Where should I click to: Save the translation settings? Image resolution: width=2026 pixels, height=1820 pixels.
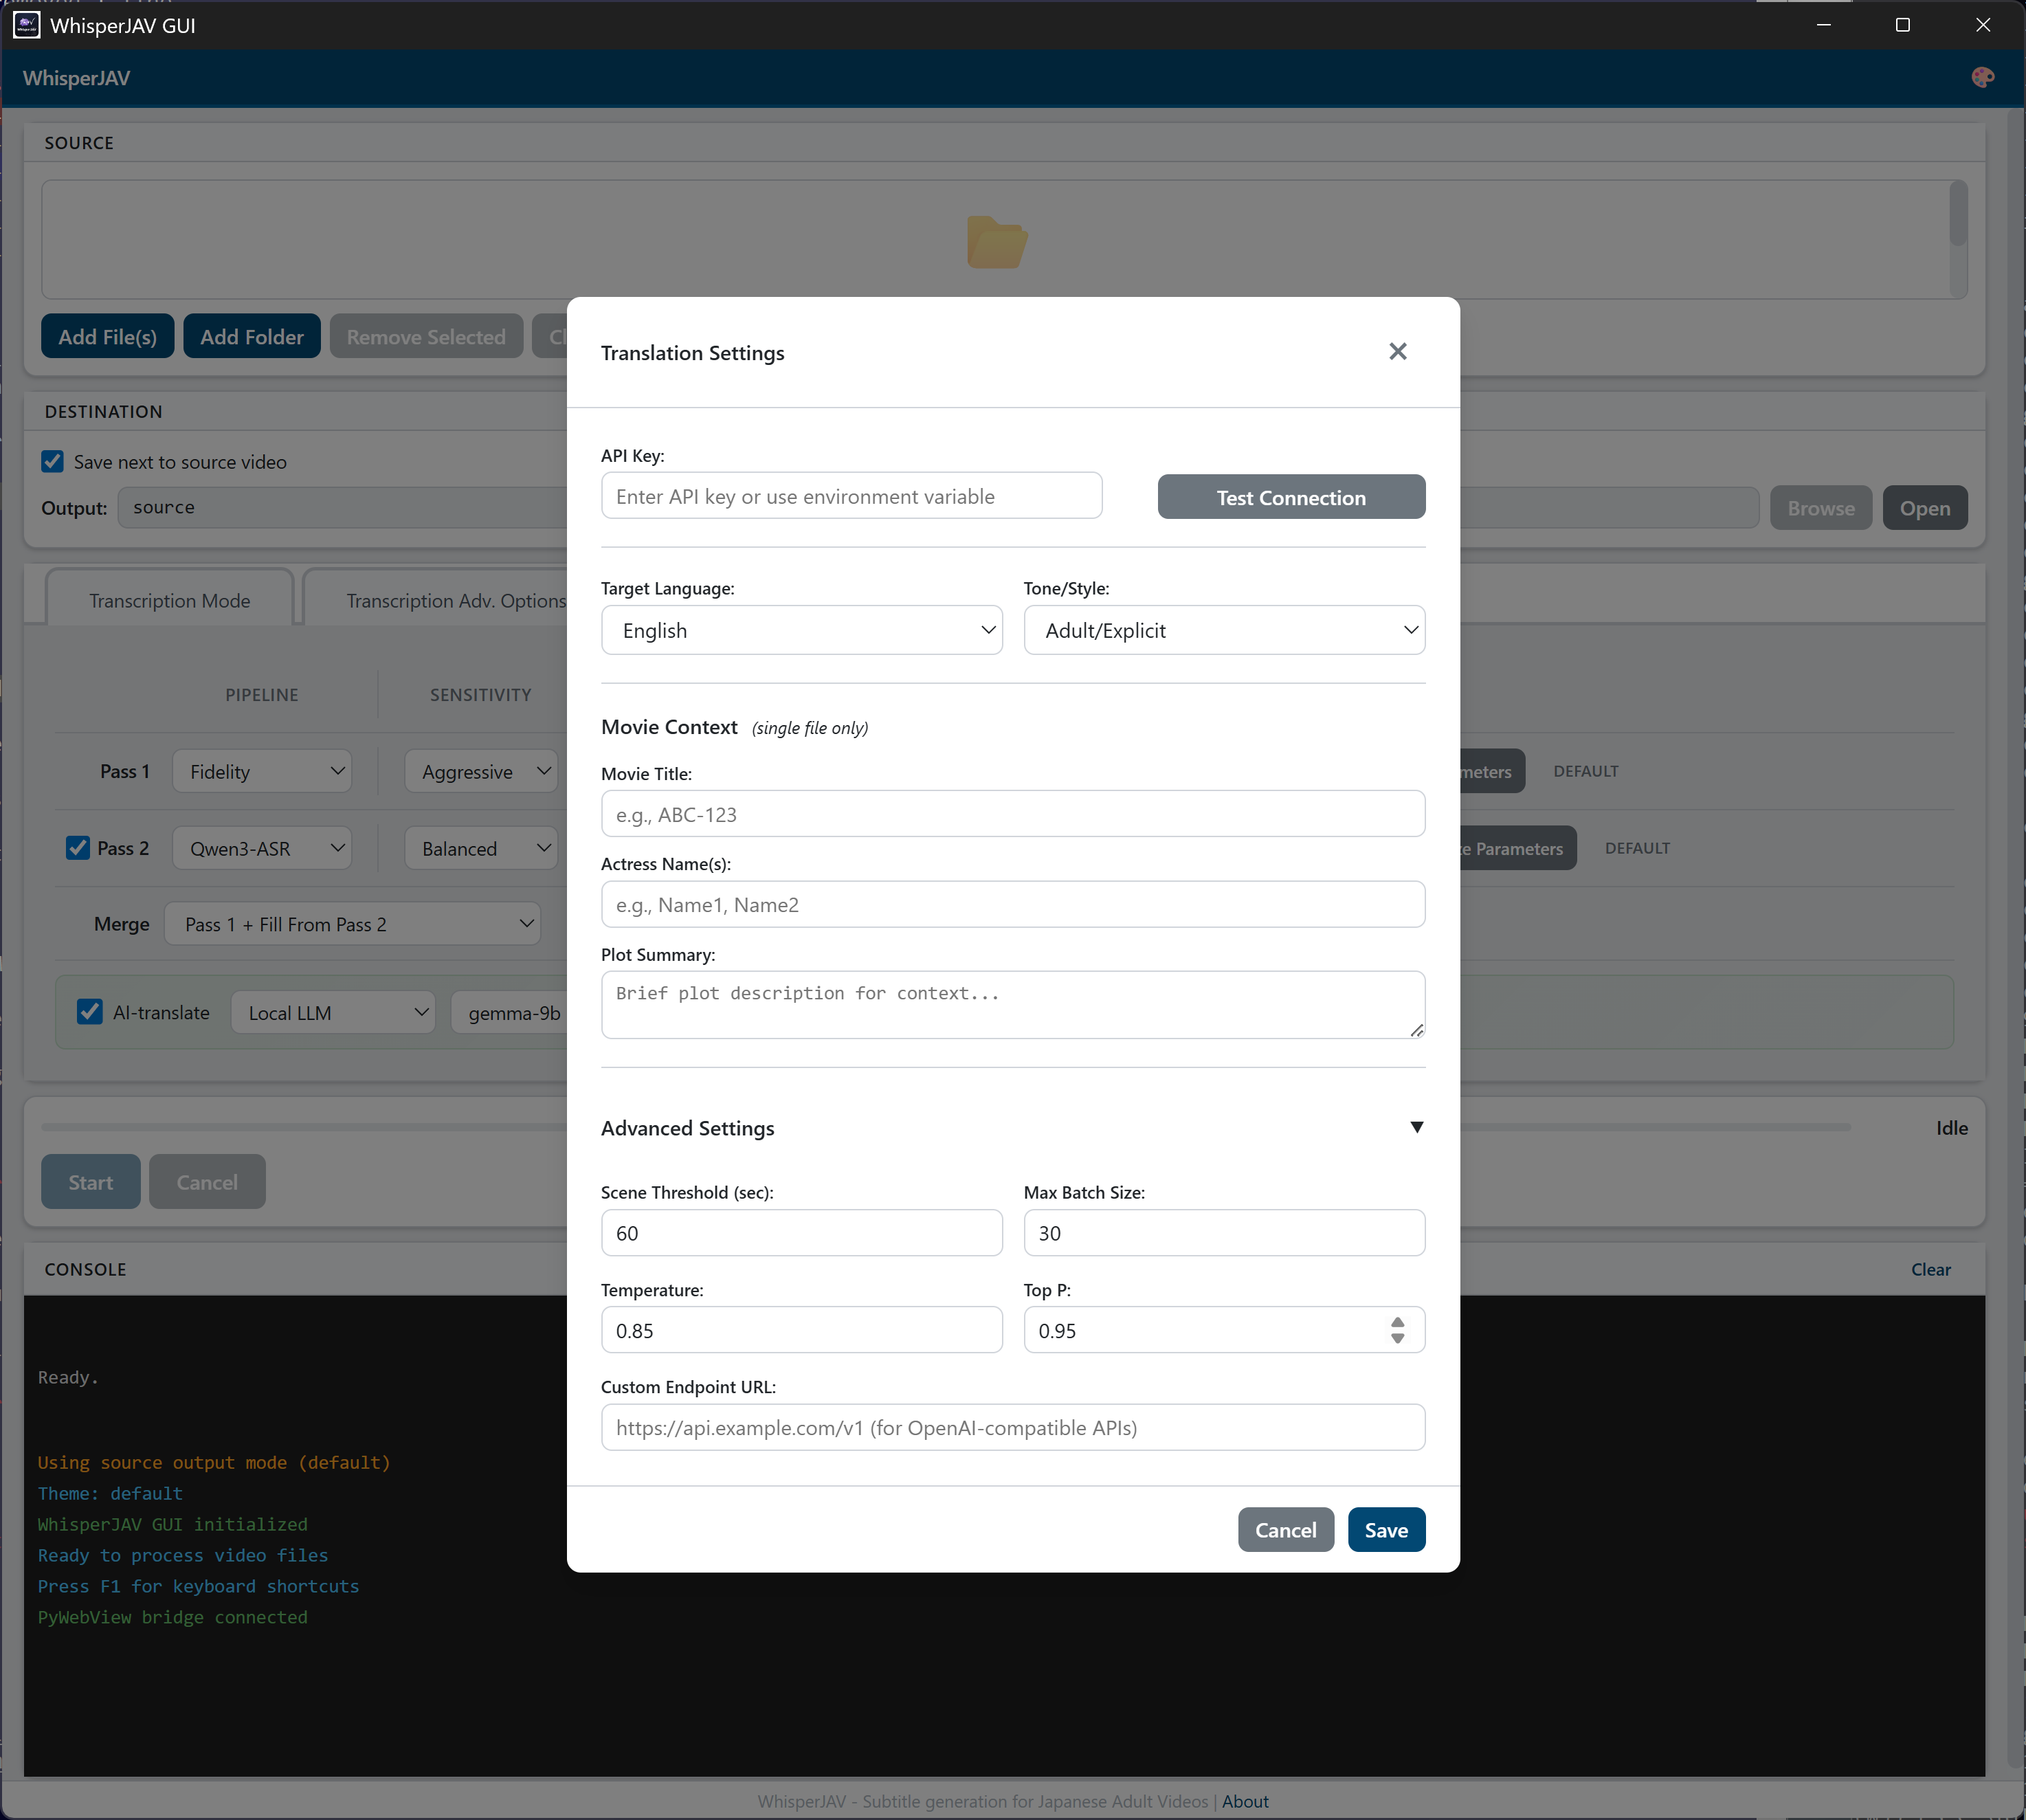1385,1529
